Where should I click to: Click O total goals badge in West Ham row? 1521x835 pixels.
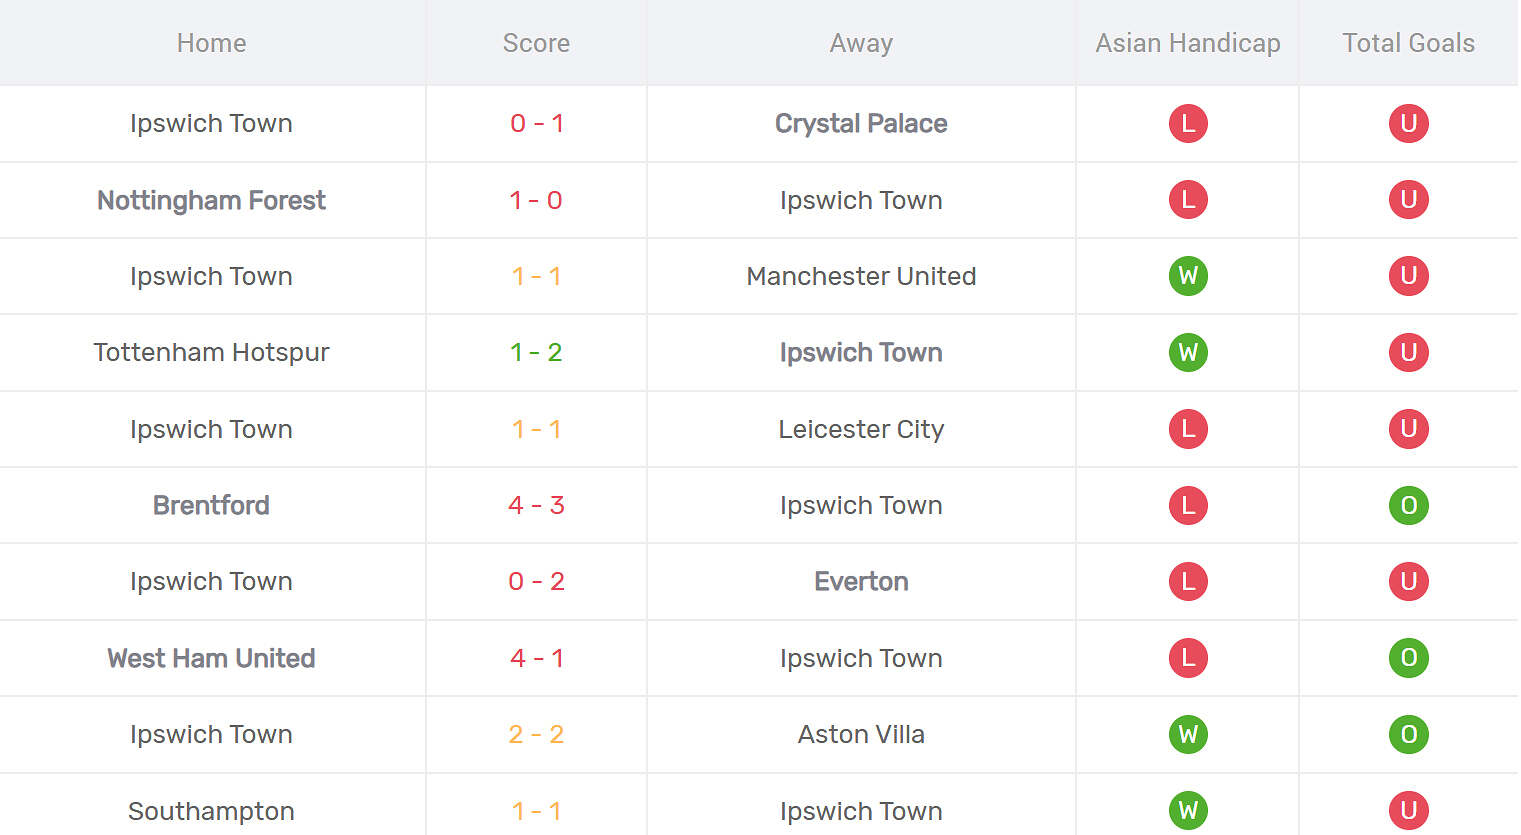tap(1408, 658)
